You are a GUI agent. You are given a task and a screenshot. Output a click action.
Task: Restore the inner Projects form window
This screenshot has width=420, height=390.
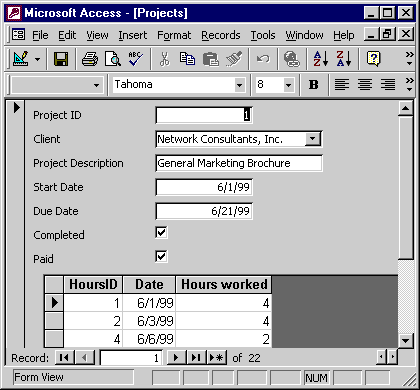coord(388,34)
